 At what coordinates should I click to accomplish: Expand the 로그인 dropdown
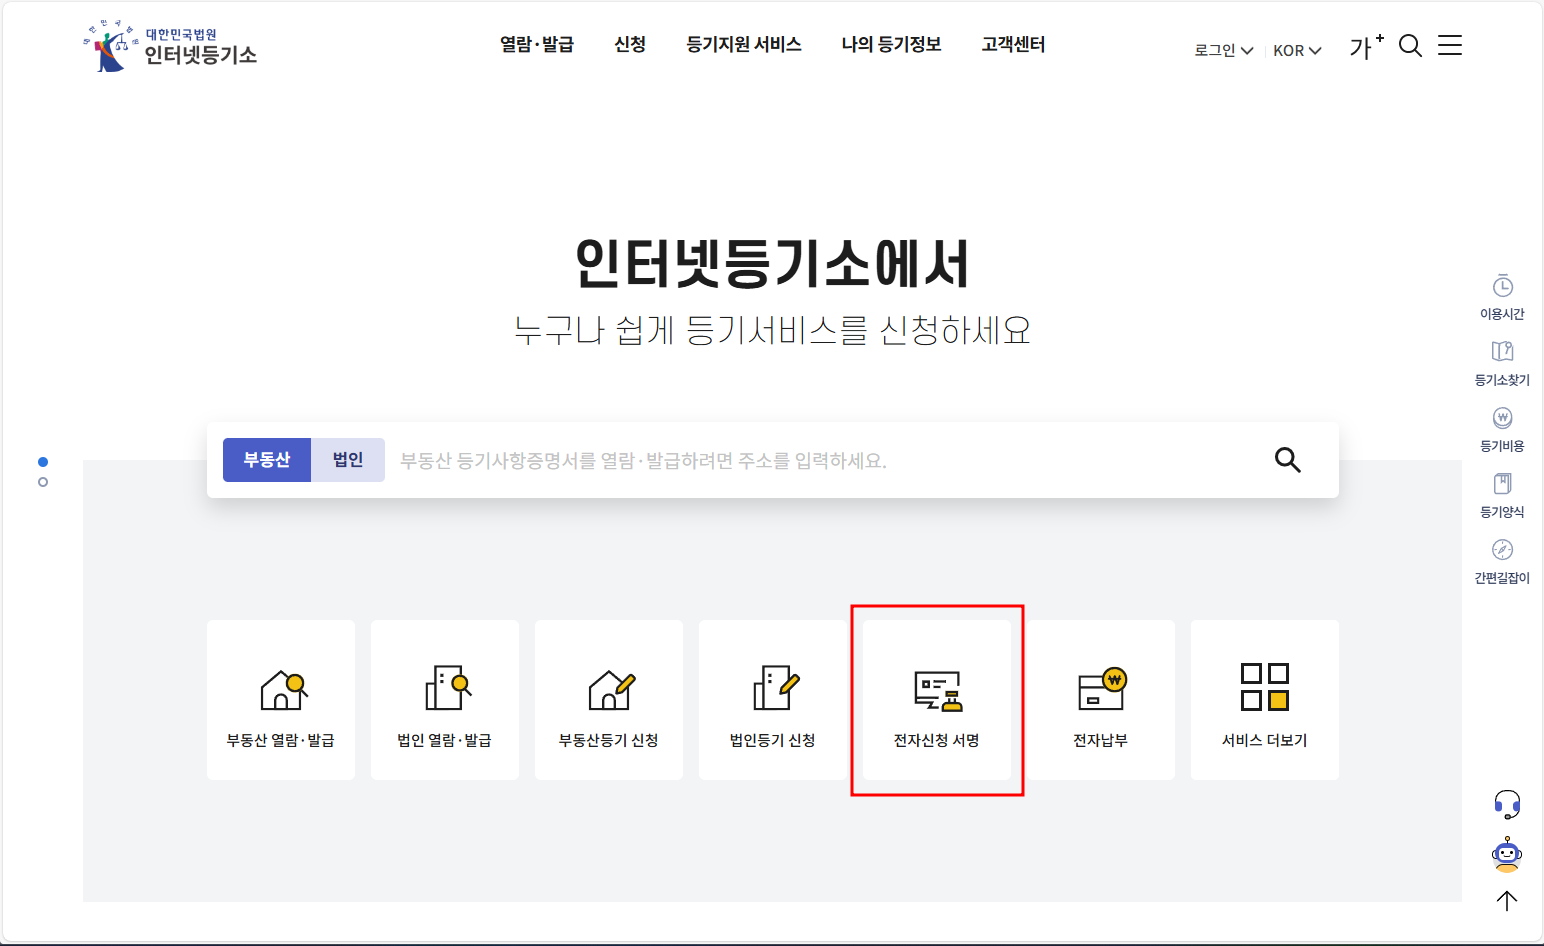(1223, 50)
